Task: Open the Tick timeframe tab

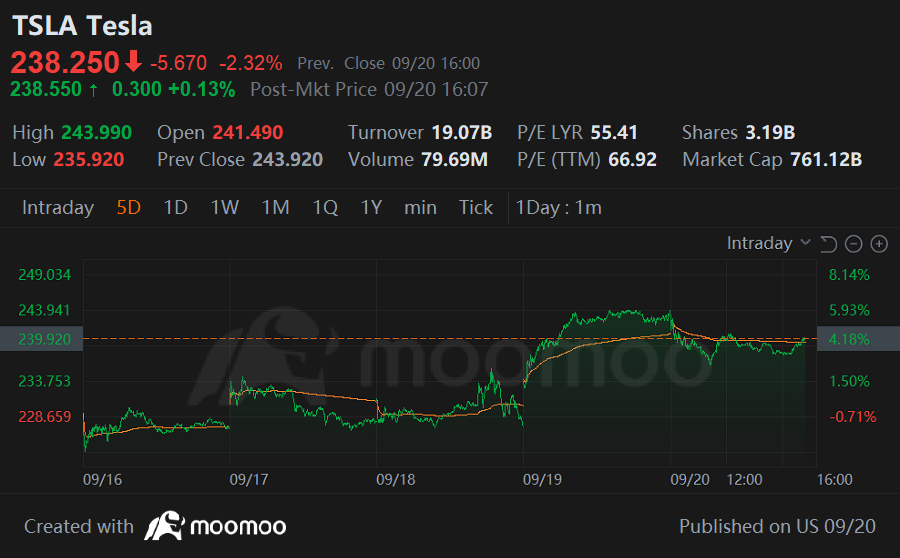Action: (476, 207)
